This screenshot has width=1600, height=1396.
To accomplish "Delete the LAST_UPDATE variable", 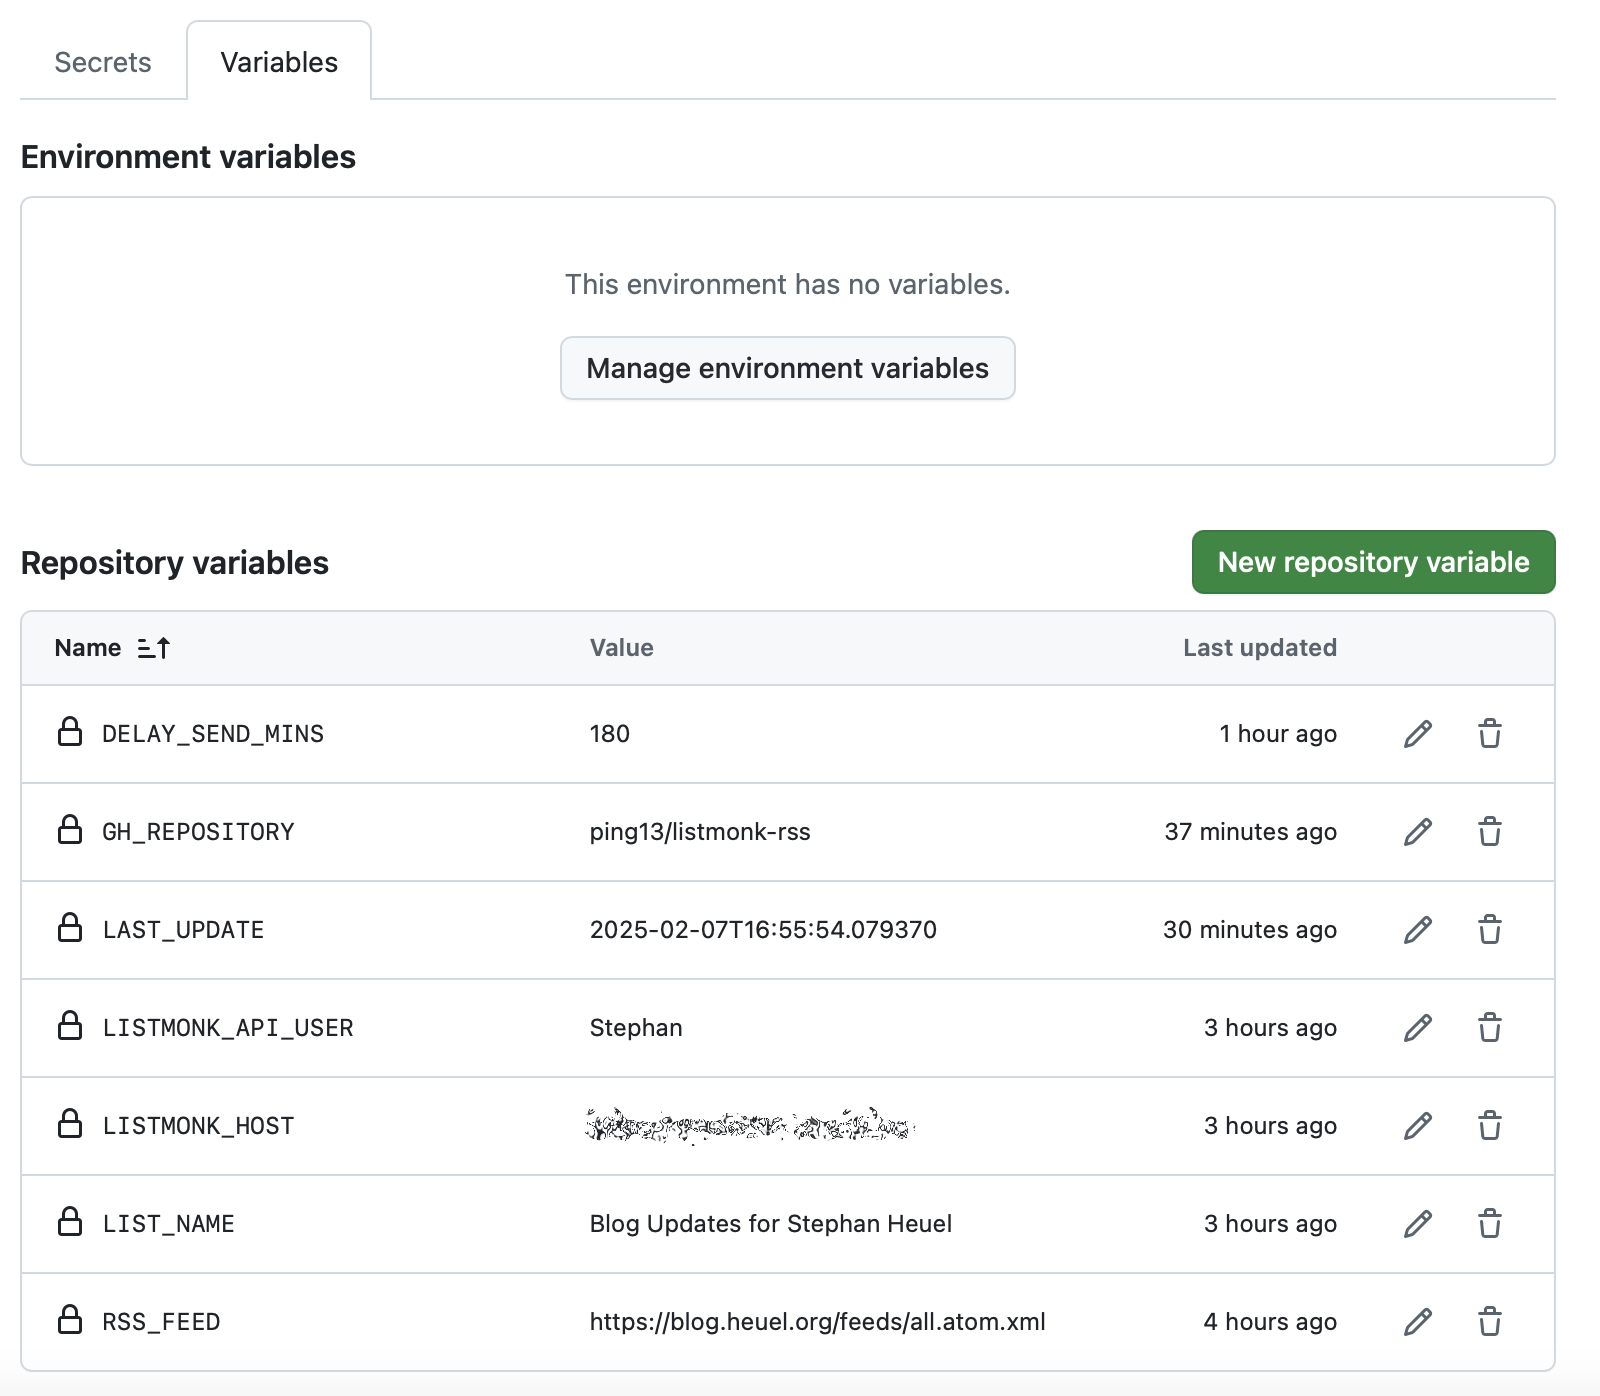I will click(x=1490, y=930).
